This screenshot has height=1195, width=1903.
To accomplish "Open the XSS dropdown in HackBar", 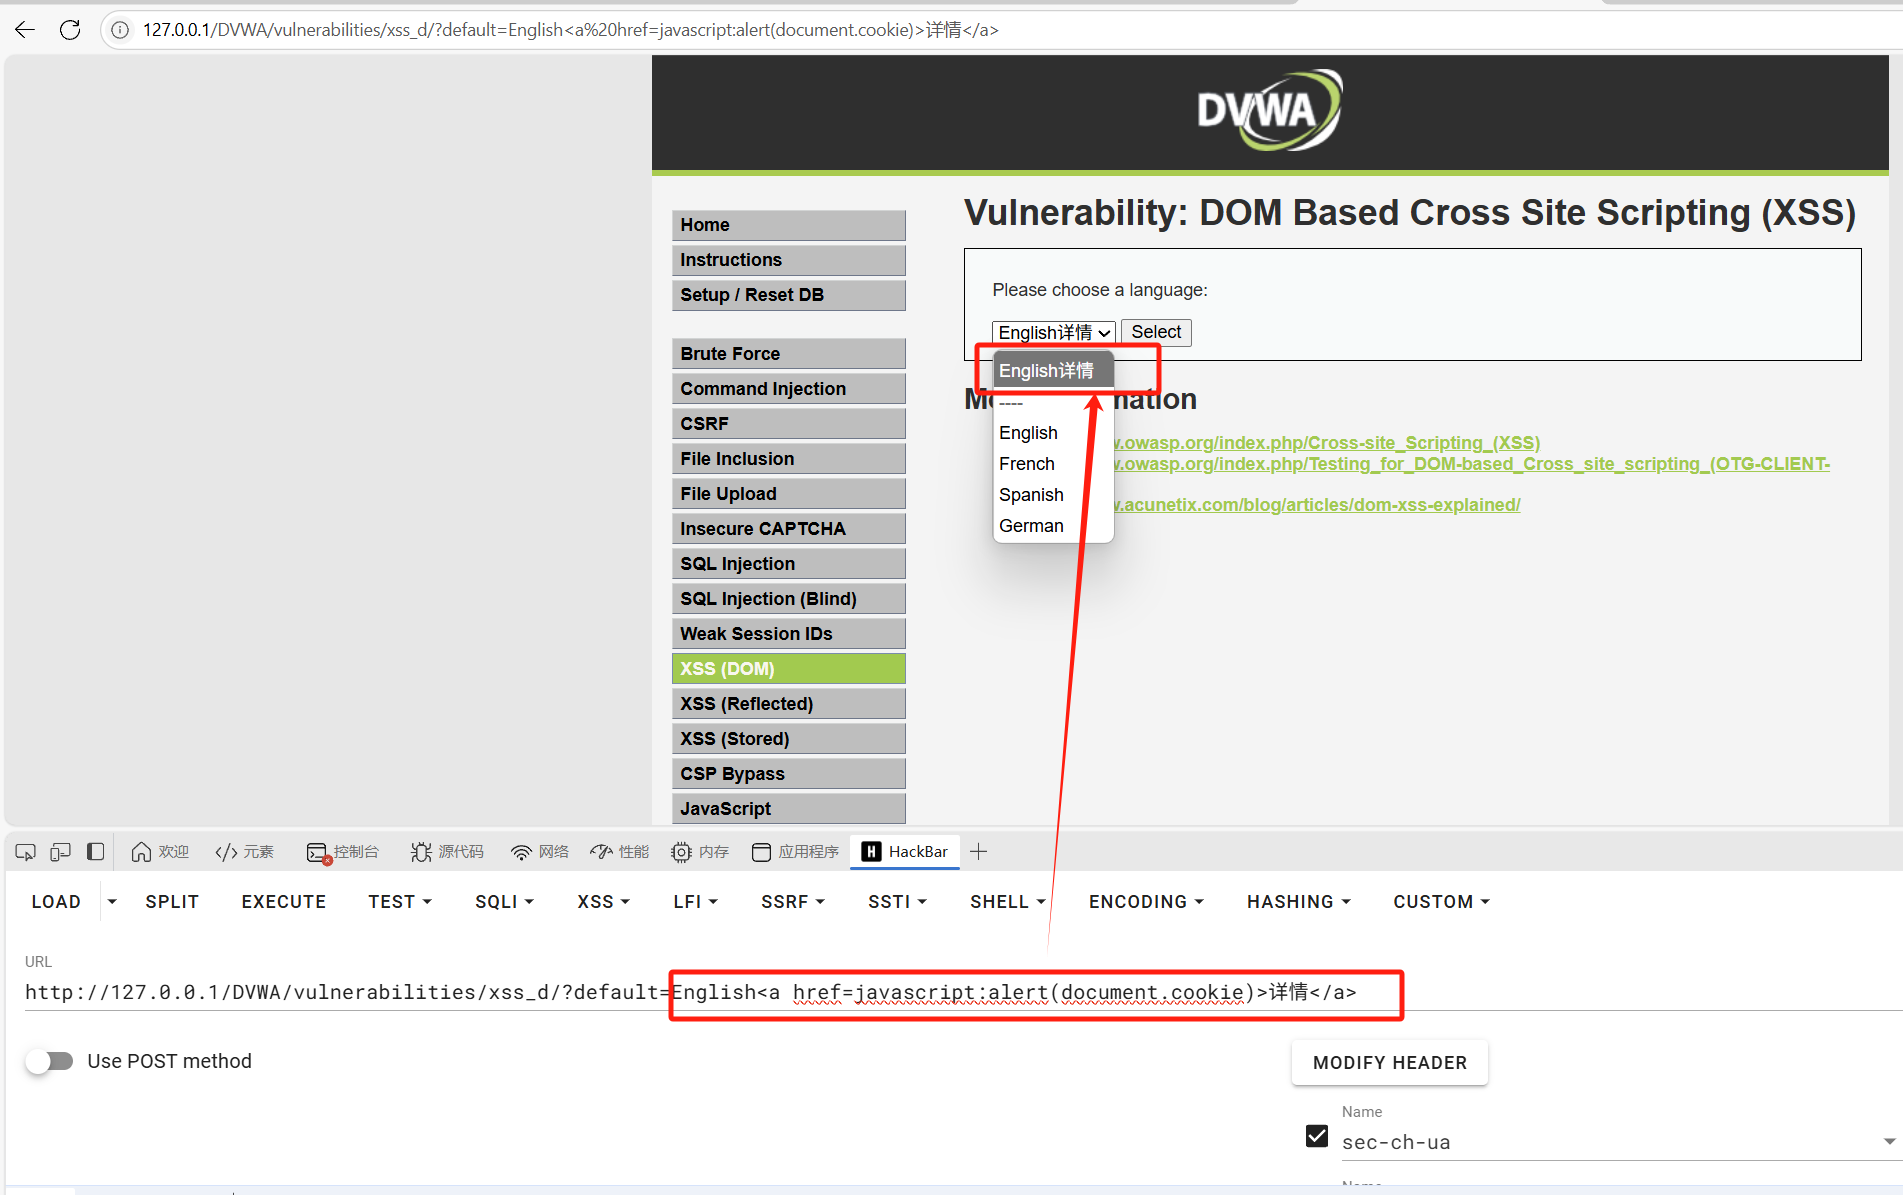I will [x=604, y=902].
